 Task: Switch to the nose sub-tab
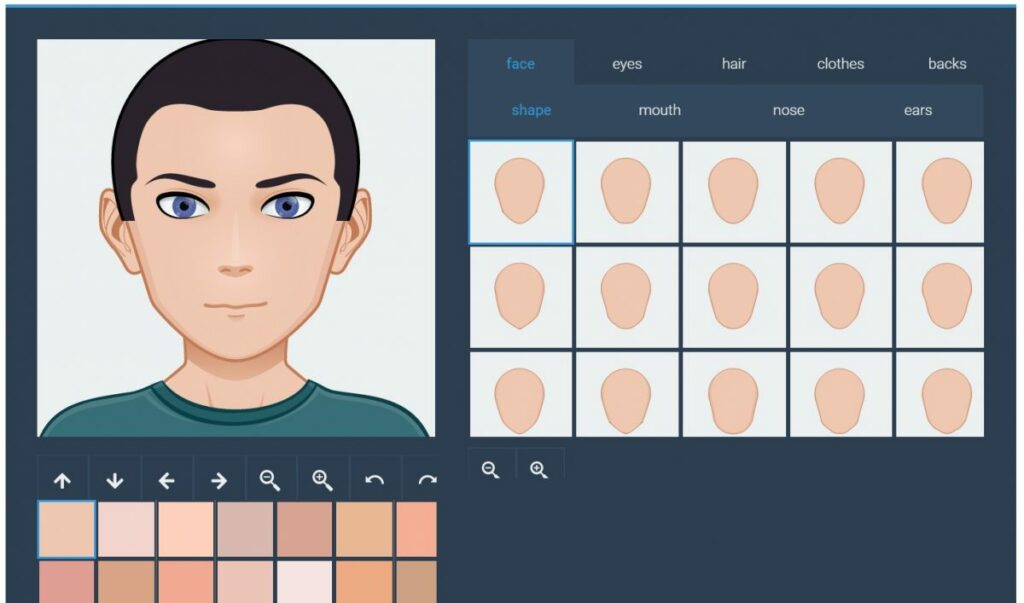pos(789,110)
